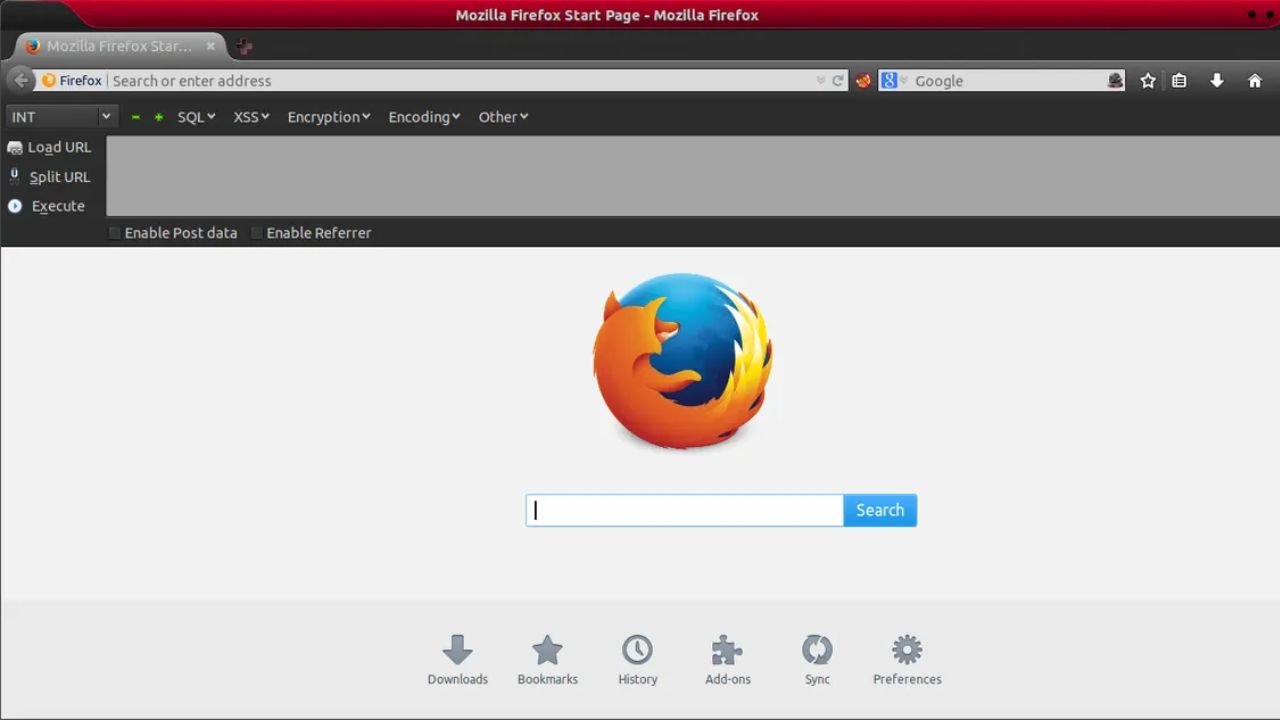Click the Load URL button
Screen dimensions: 1280x720
click(x=50, y=147)
